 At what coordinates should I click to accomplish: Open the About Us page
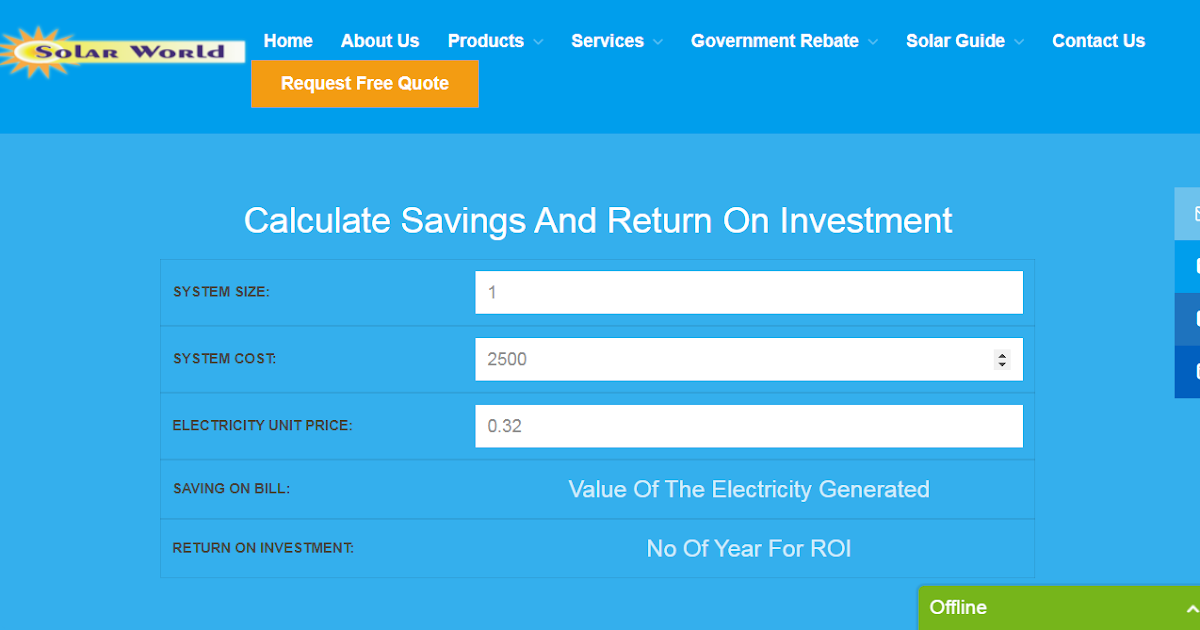tap(380, 41)
